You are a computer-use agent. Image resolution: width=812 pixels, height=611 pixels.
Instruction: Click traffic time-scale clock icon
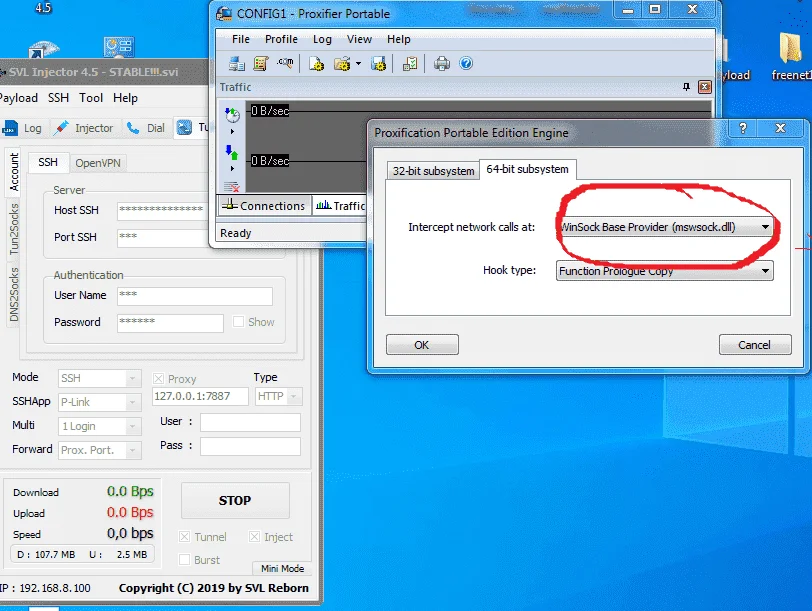233,115
